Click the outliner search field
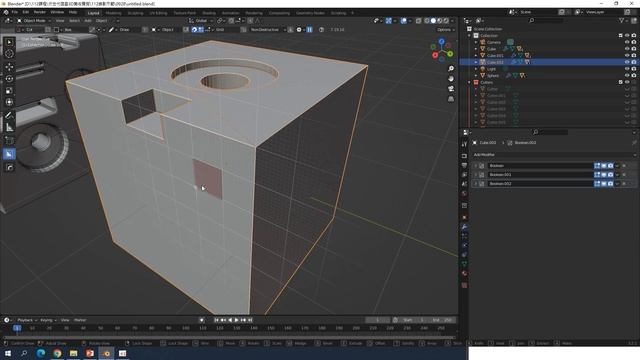 coord(545,20)
